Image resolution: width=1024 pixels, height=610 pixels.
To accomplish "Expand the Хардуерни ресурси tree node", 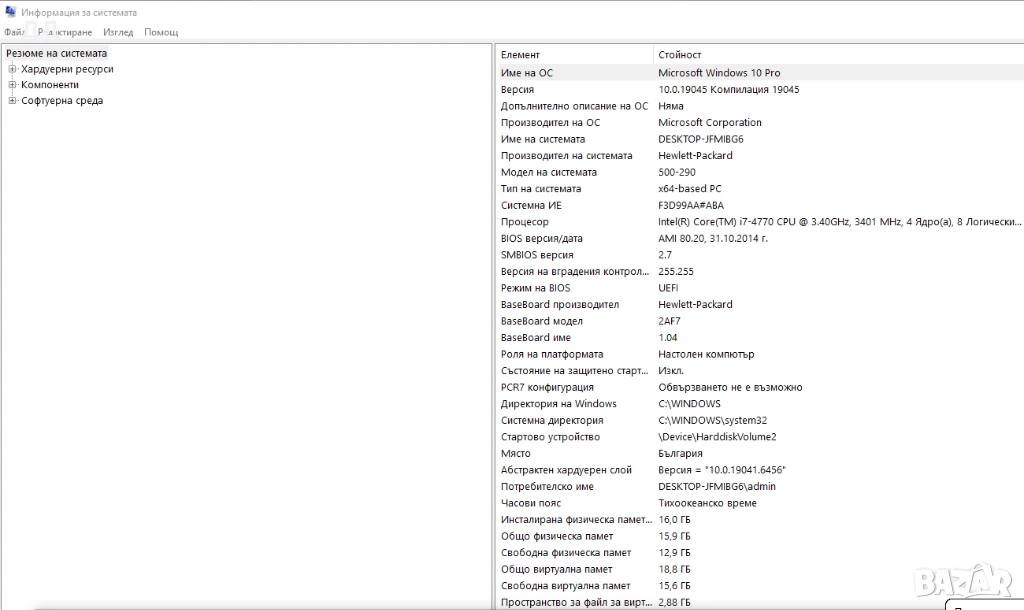I will (13, 69).
